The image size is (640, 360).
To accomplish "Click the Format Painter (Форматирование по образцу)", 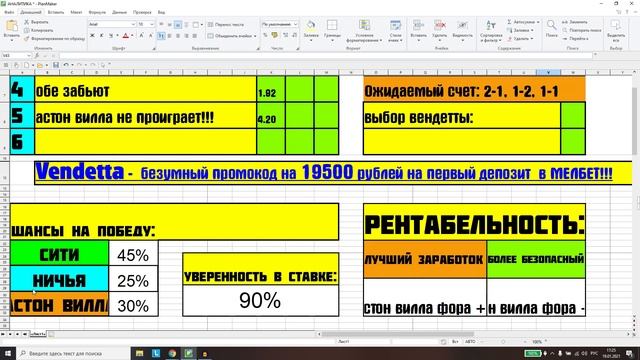I will click(54, 38).
